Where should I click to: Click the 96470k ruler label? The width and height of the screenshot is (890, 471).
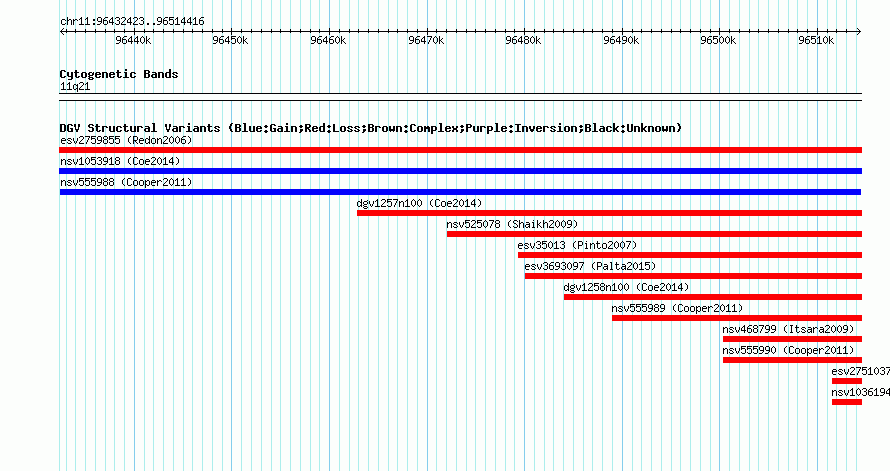click(x=426, y=40)
